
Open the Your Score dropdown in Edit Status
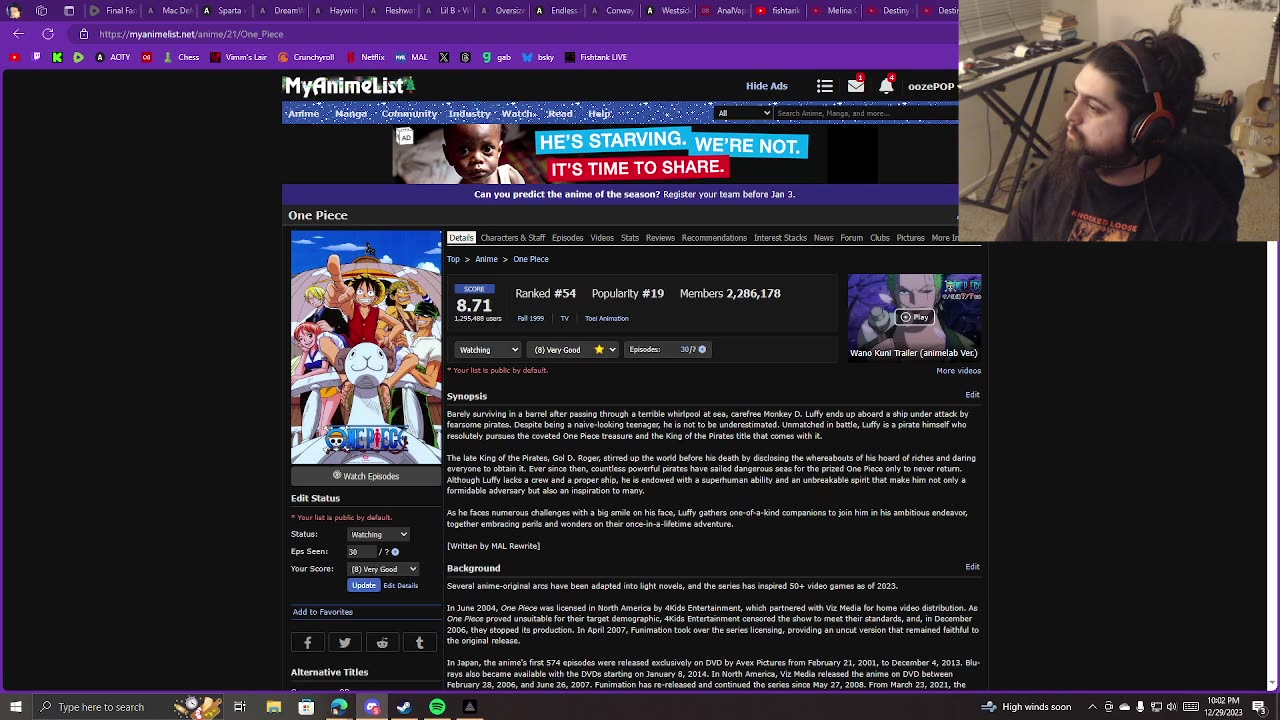(383, 569)
